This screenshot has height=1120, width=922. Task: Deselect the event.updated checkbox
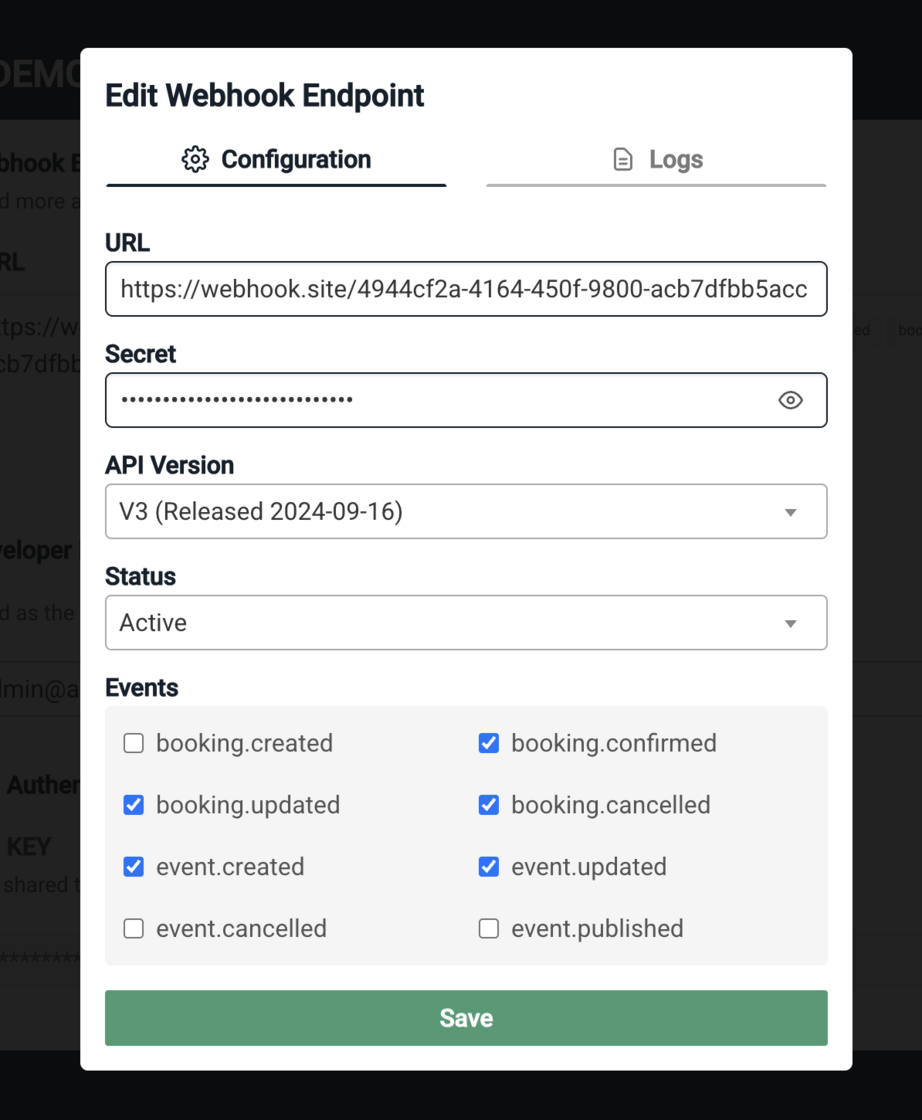click(x=489, y=867)
